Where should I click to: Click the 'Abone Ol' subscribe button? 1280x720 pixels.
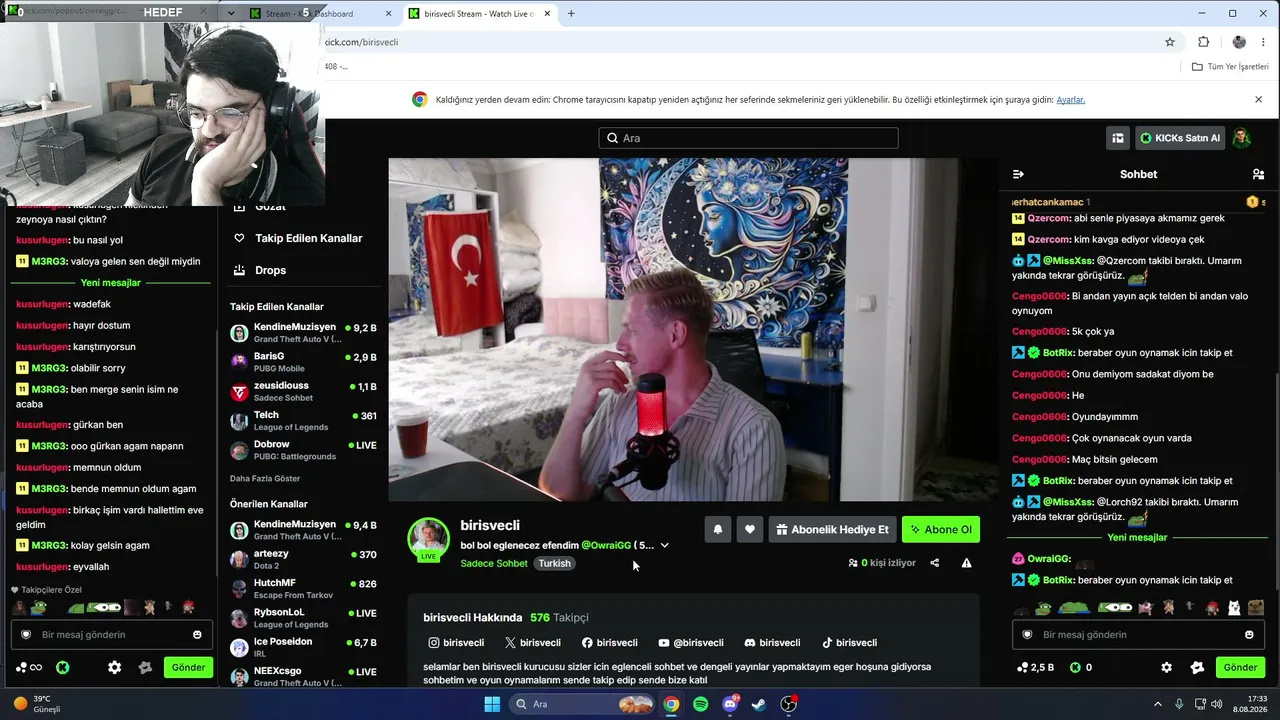coord(941,529)
